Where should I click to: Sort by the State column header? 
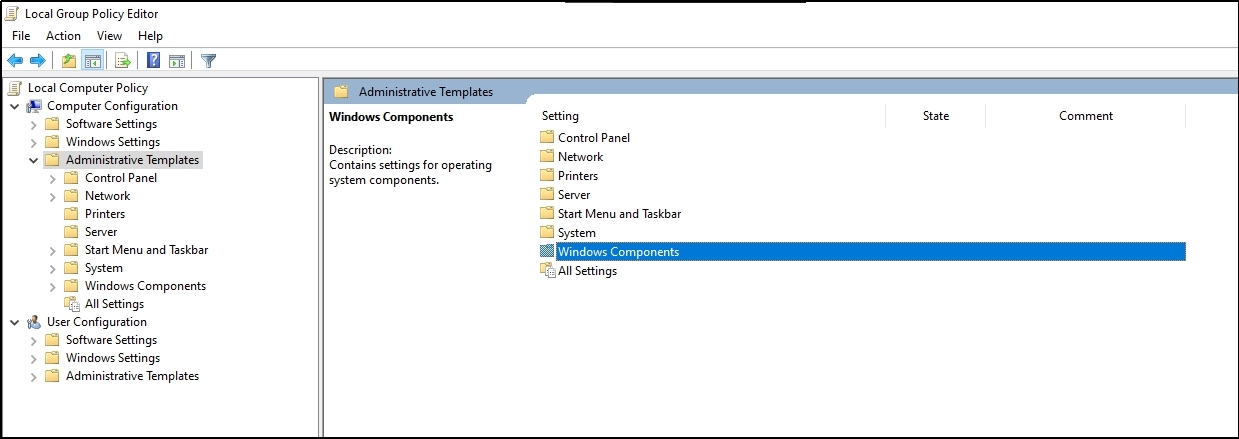pos(936,116)
